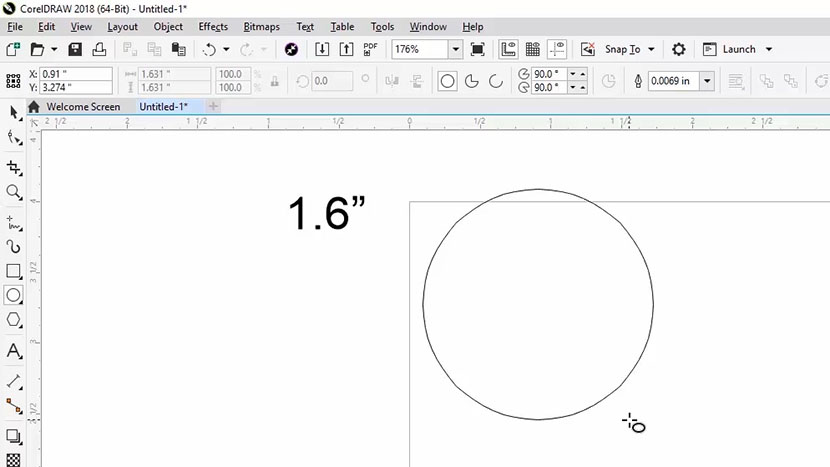
Task: Select the Pick tool in toolbox
Action: coord(14,113)
